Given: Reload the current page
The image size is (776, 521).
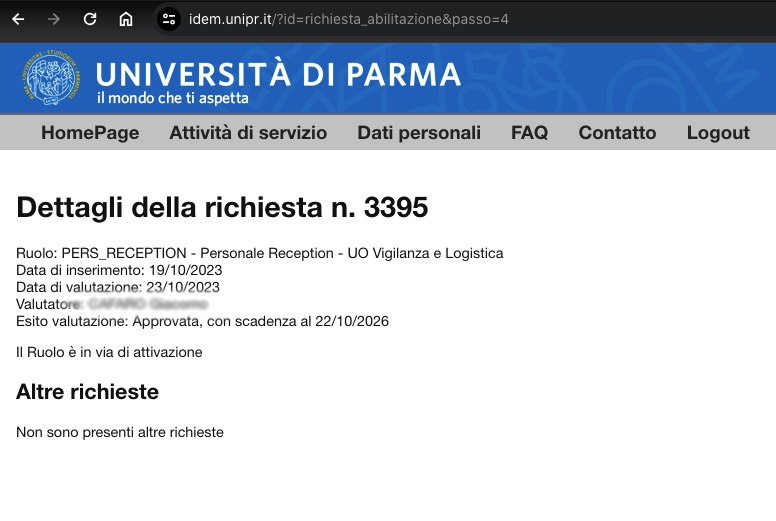Looking at the screenshot, I should tap(90, 19).
